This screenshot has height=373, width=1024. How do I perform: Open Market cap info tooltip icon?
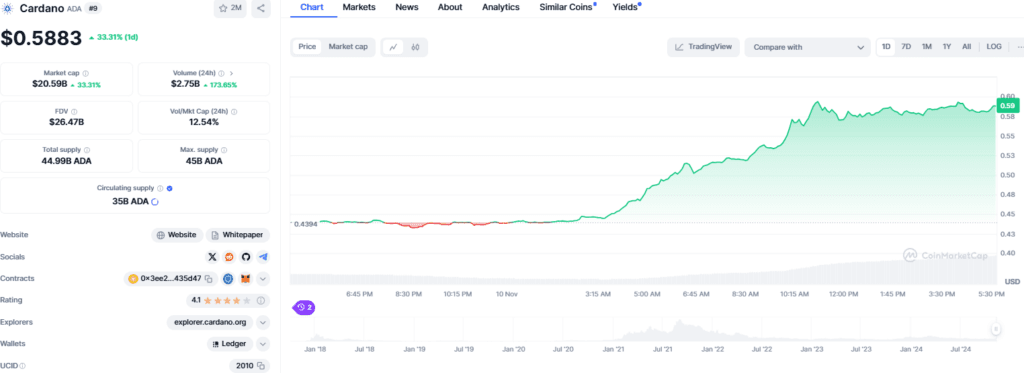click(86, 74)
